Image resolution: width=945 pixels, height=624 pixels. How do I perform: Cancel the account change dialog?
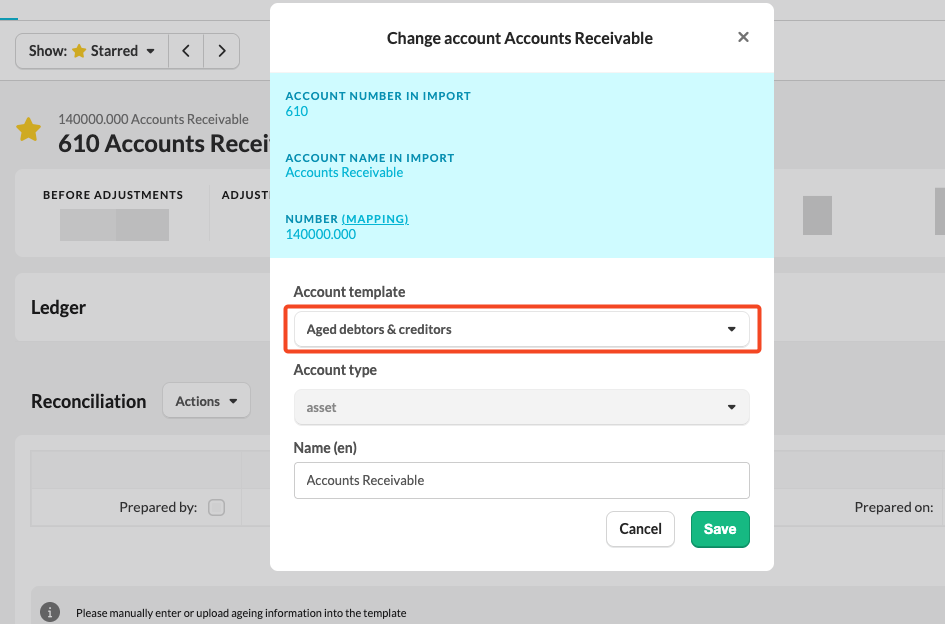pos(640,529)
